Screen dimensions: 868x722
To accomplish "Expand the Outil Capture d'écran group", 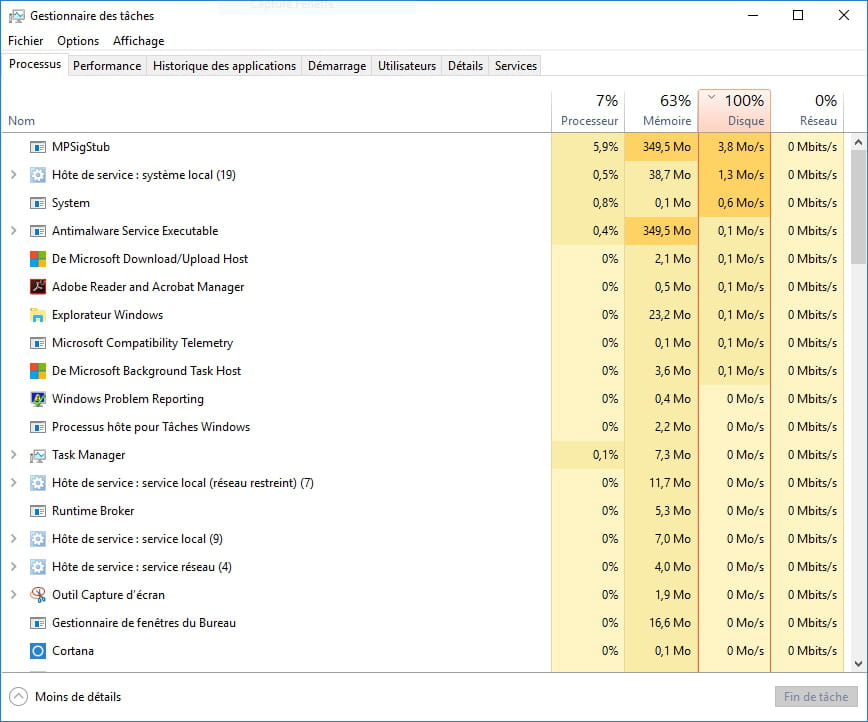I will coord(14,595).
